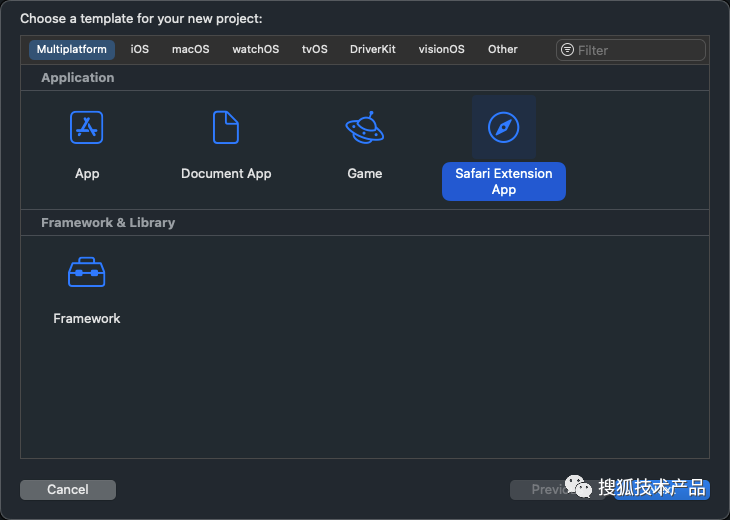Pick the Game template UFO icon

[x=365, y=127]
